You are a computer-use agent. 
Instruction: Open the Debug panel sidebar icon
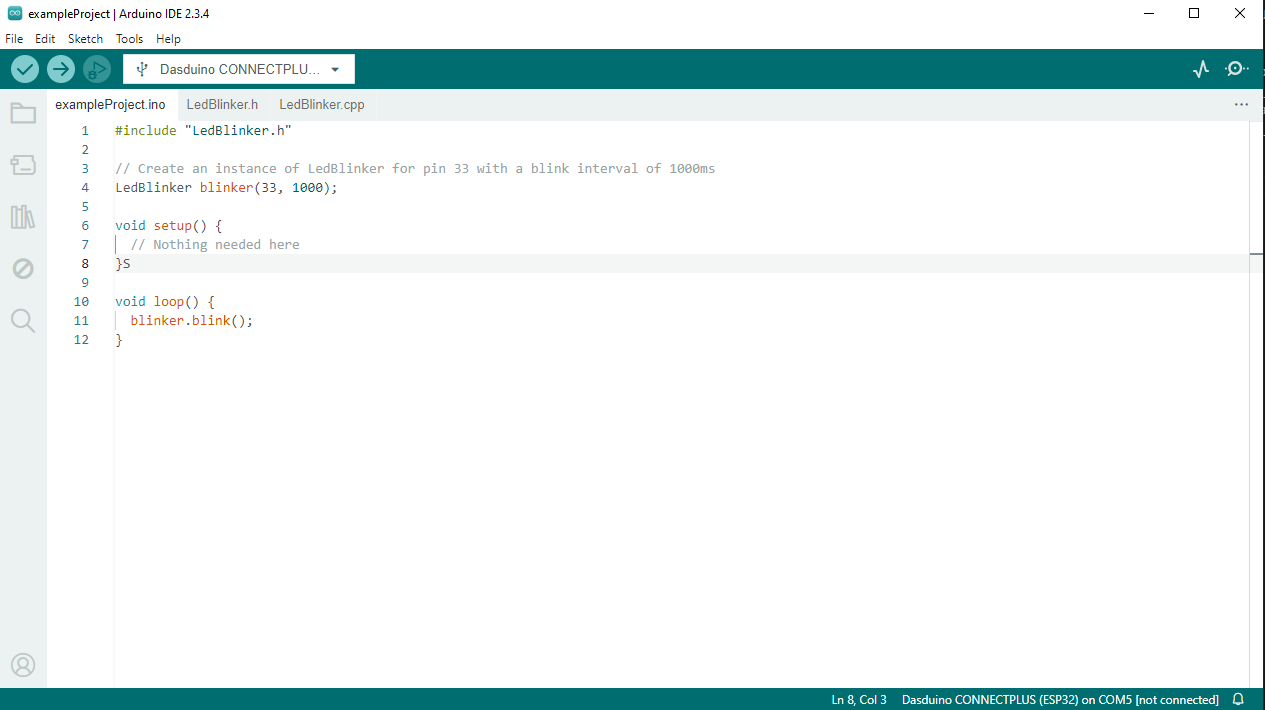pyautogui.click(x=23, y=269)
